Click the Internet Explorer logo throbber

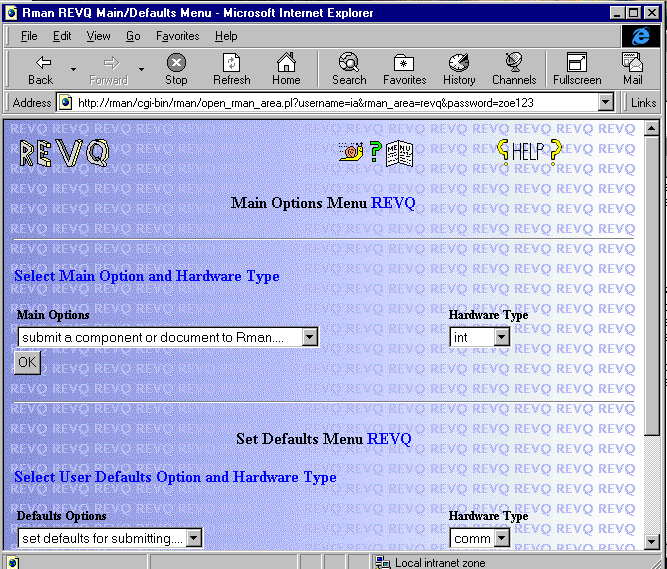pyautogui.click(x=641, y=36)
